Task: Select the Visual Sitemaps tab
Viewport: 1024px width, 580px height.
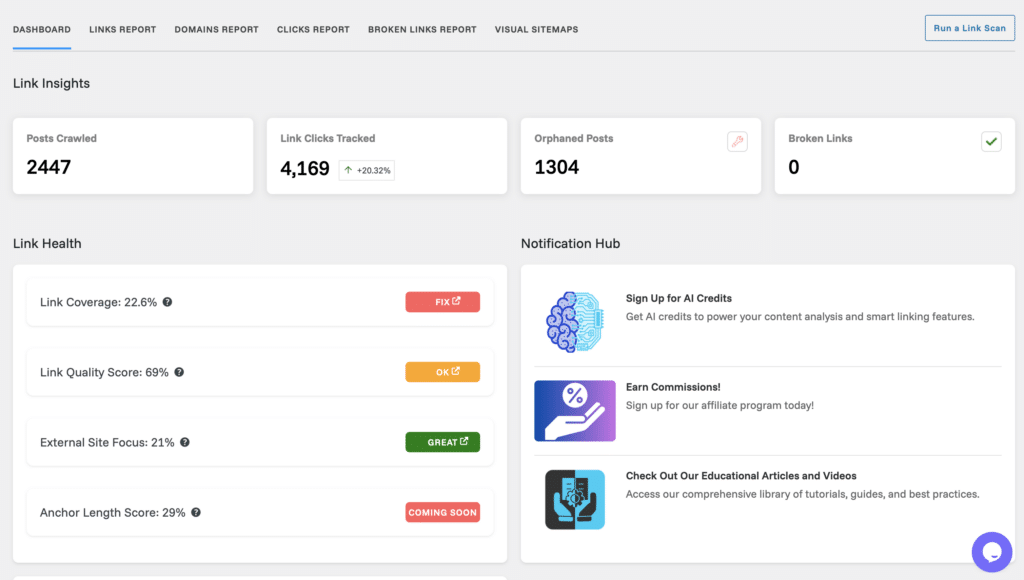Action: click(536, 29)
